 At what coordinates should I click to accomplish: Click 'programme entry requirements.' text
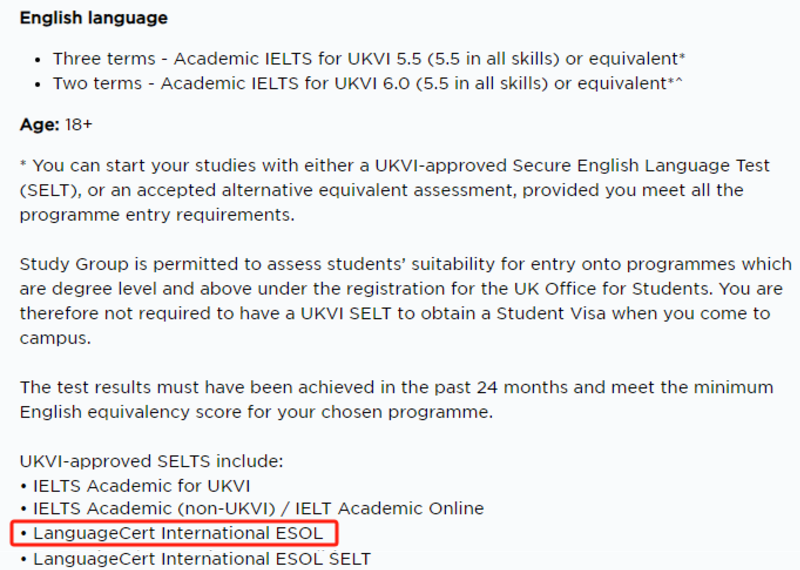pyautogui.click(x=157, y=215)
